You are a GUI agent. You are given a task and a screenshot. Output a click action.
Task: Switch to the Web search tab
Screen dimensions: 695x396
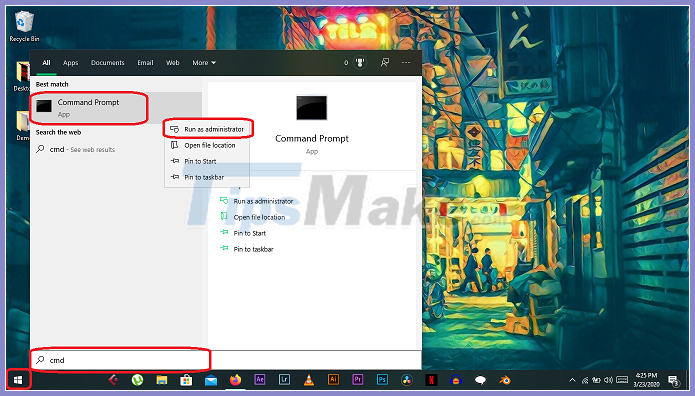(172, 63)
